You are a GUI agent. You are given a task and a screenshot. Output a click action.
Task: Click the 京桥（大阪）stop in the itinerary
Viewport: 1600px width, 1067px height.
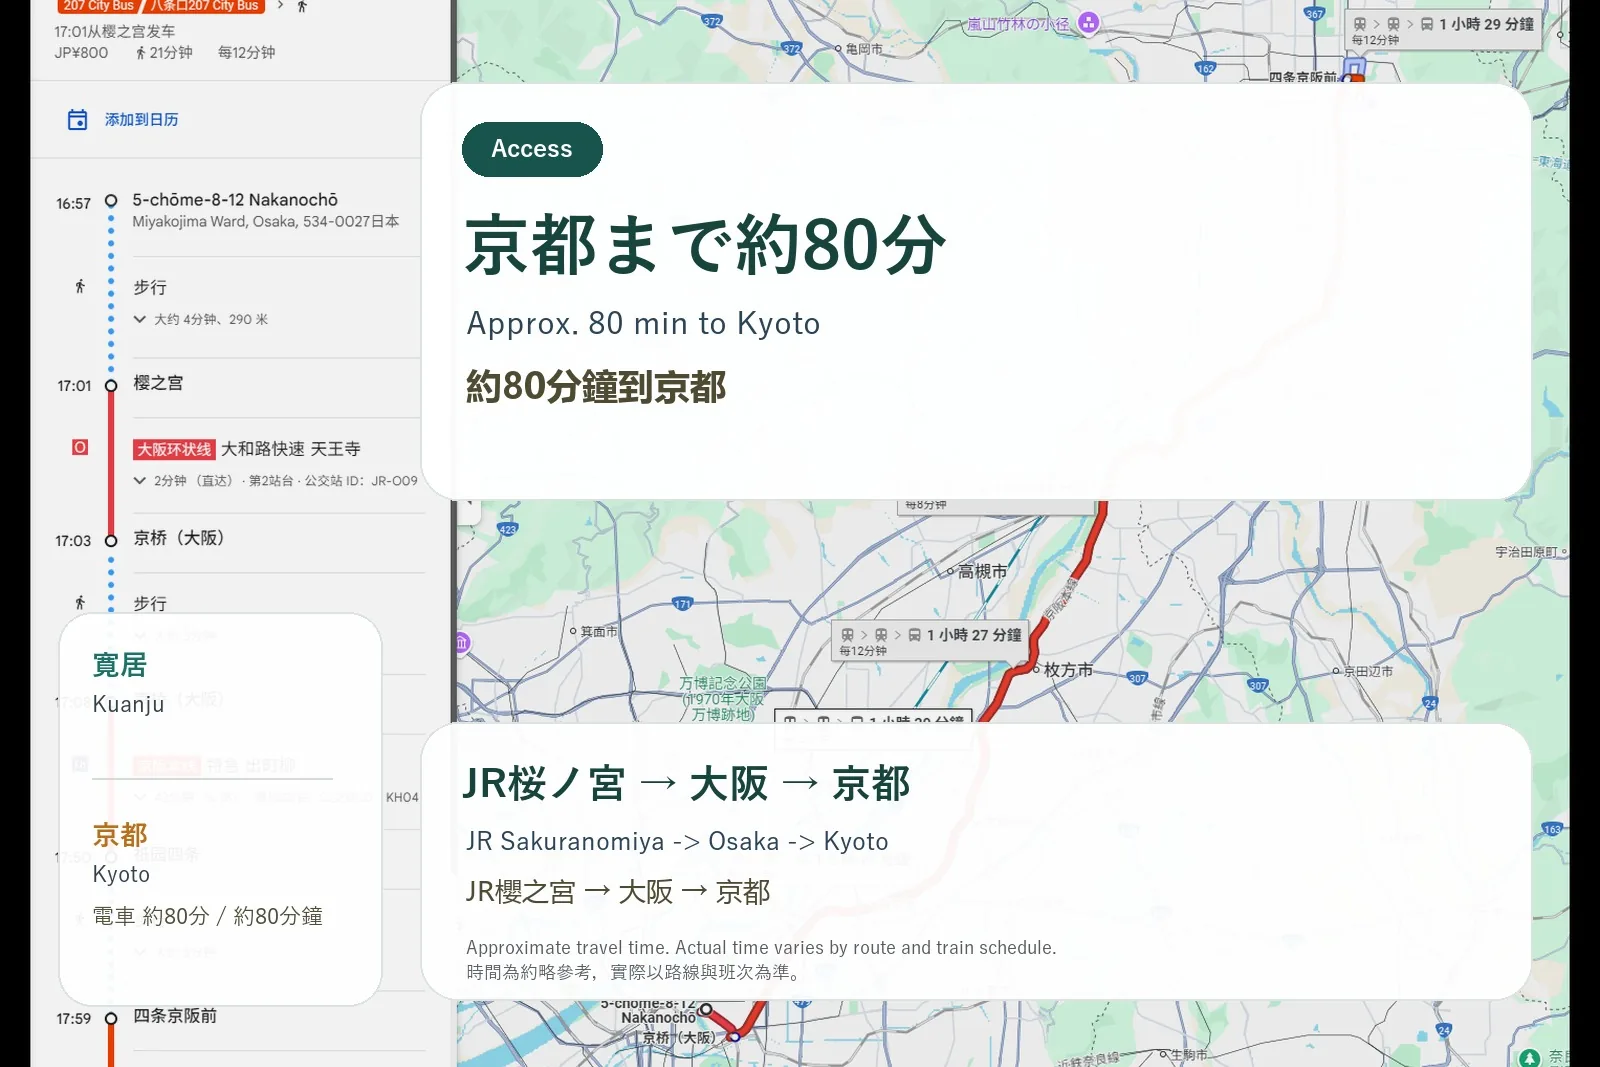coord(179,538)
